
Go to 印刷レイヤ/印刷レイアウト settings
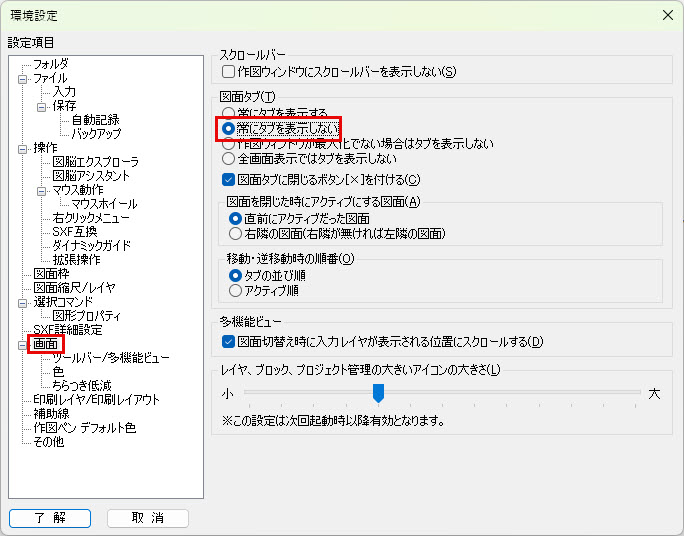[x=96, y=399]
